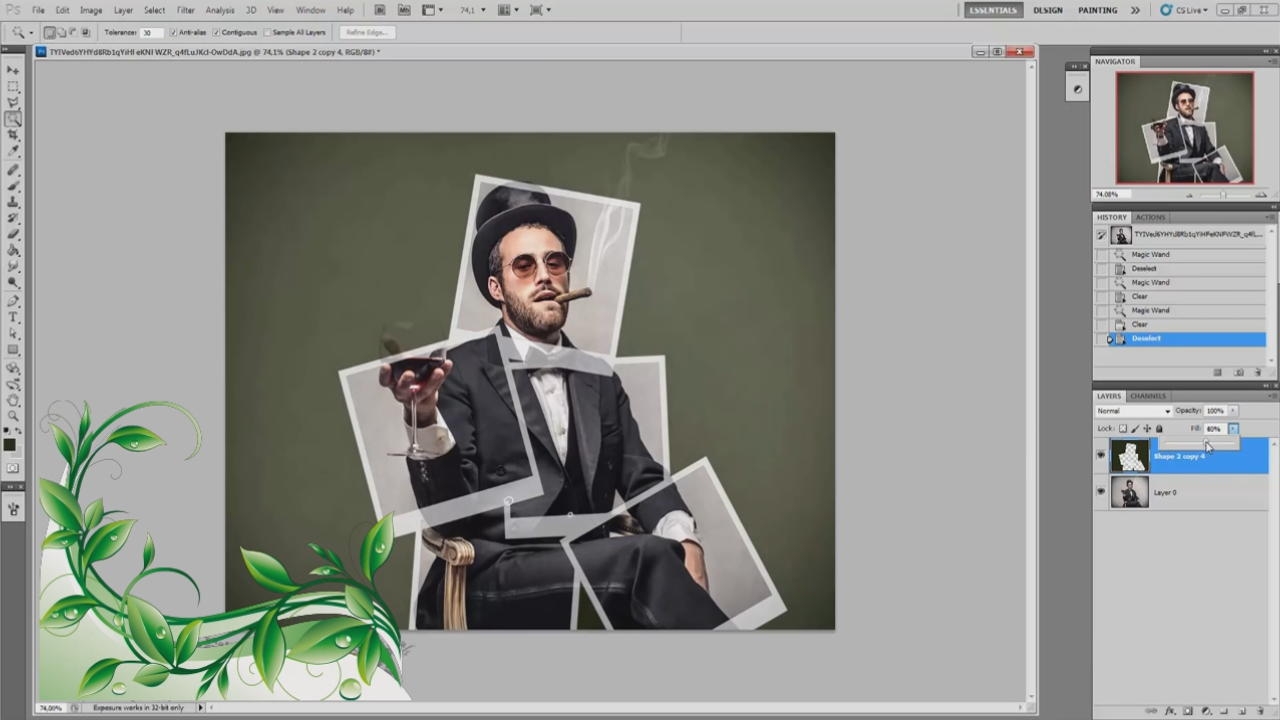Select the Path Selection tool
Image resolution: width=1280 pixels, height=720 pixels.
click(13, 333)
